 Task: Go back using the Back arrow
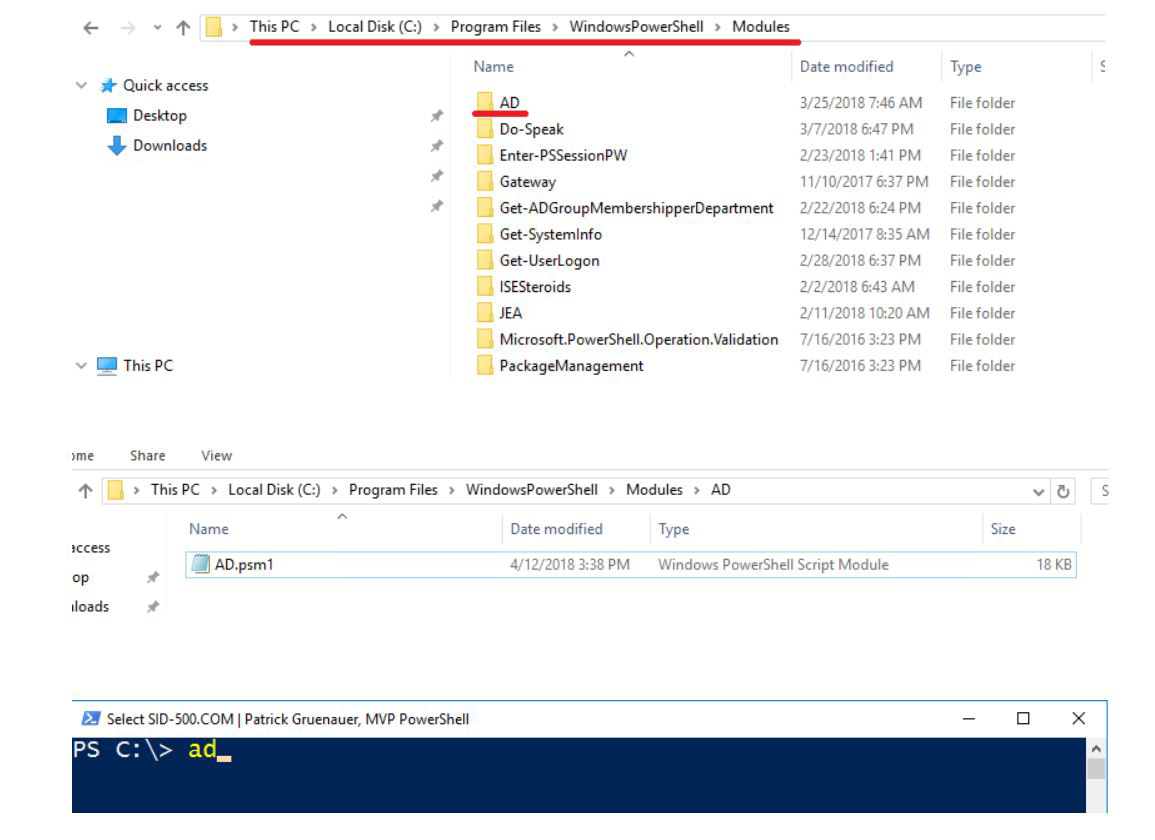point(91,28)
